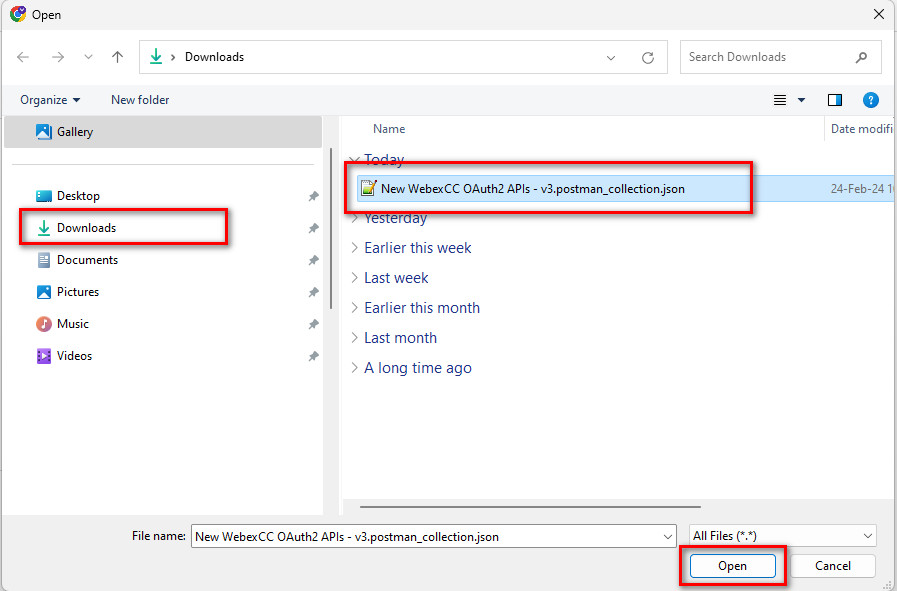This screenshot has width=897, height=591.
Task: Open Music in quick access
Action: pos(62,324)
